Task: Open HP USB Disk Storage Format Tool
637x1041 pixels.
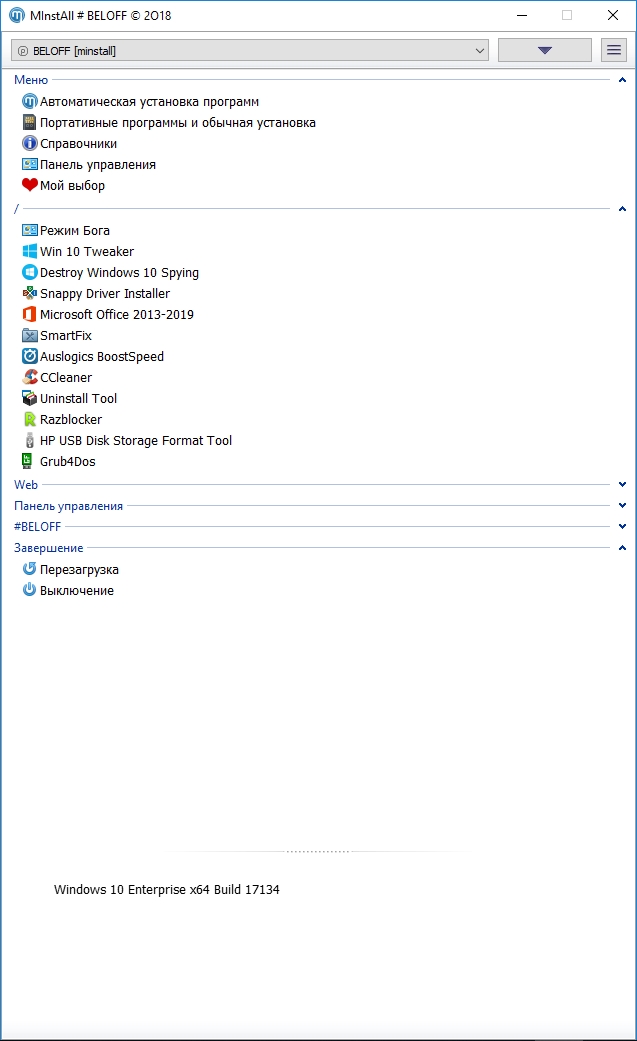Action: pyautogui.click(x=136, y=440)
